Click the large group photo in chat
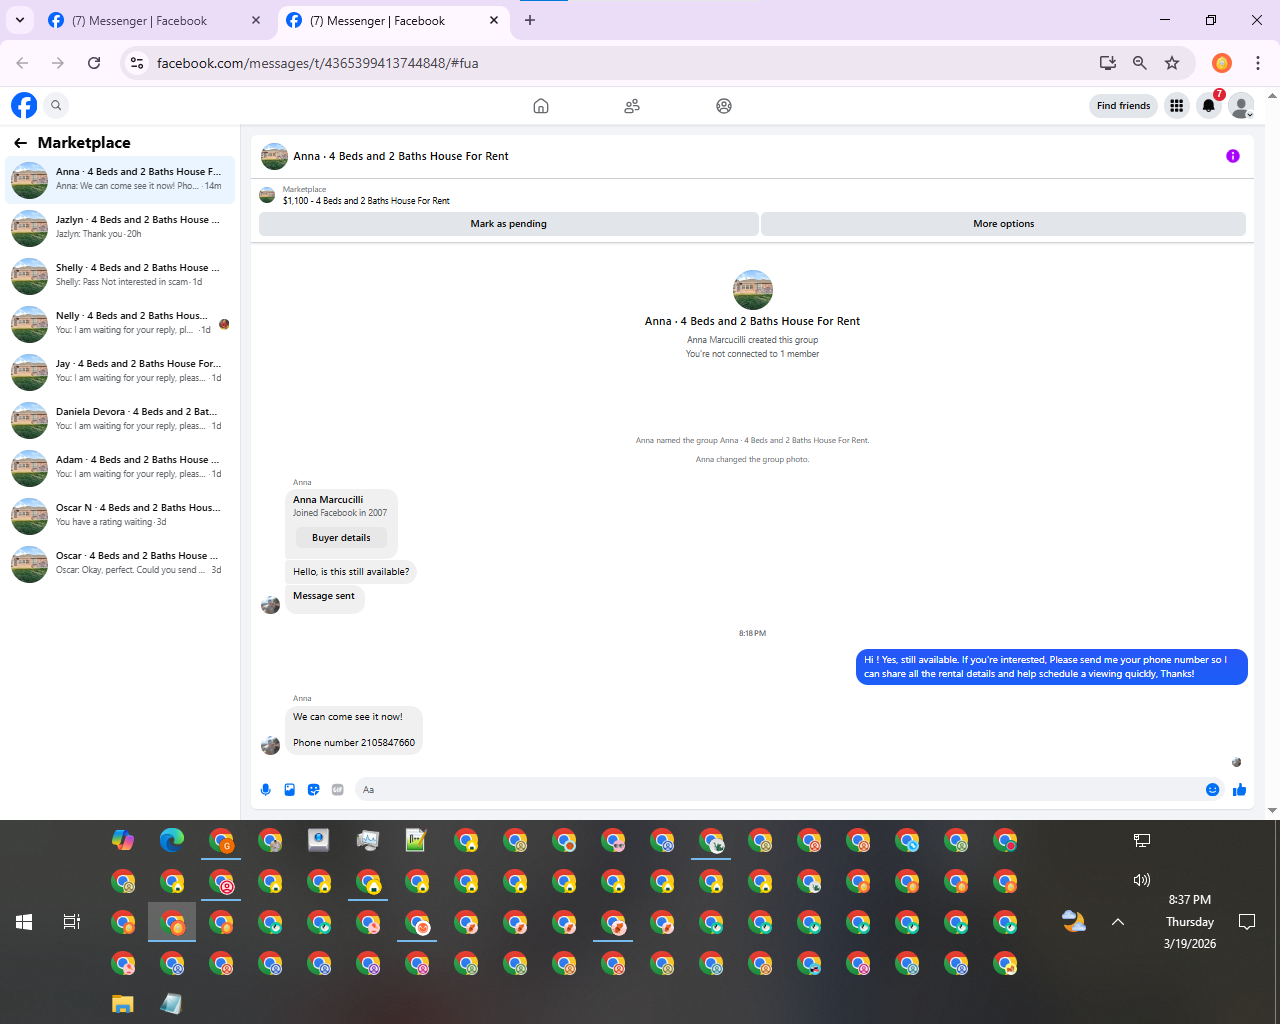The image size is (1280, 1024). click(x=753, y=290)
